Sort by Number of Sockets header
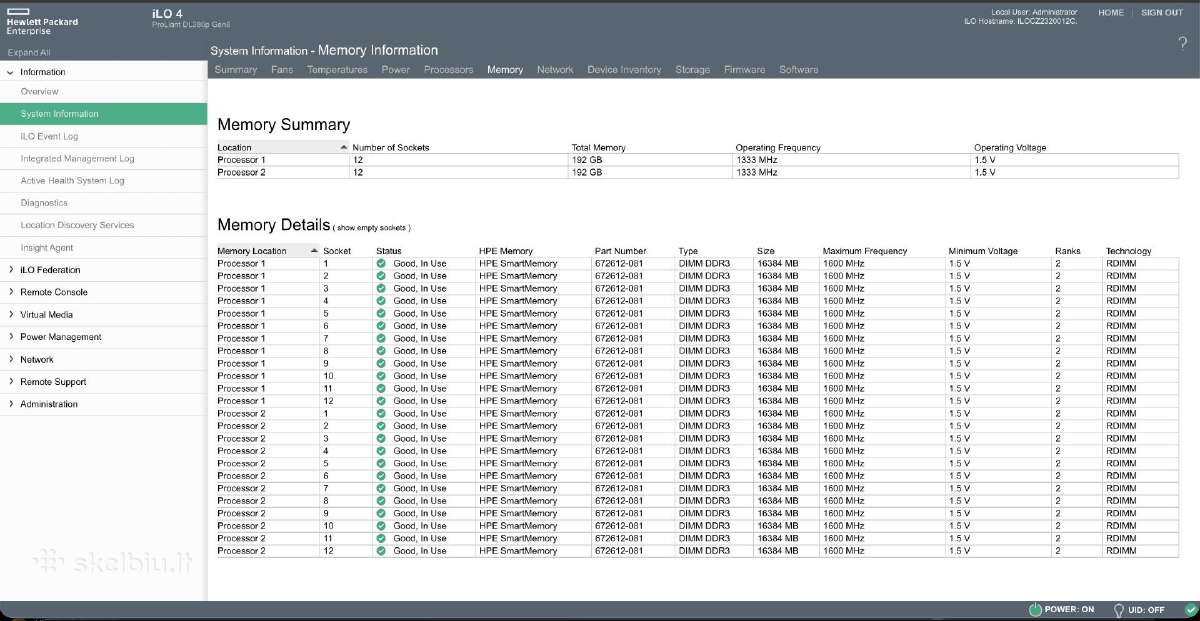The height and width of the screenshot is (621, 1200). (391, 147)
